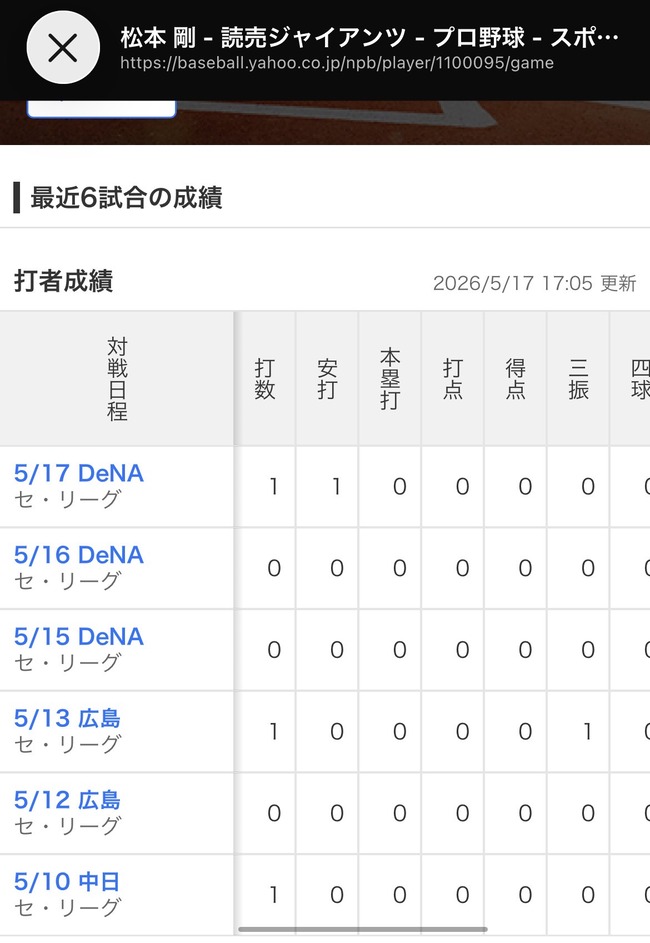Open the 5/12 広島 game link
This screenshot has width=650, height=943.
tap(67, 800)
